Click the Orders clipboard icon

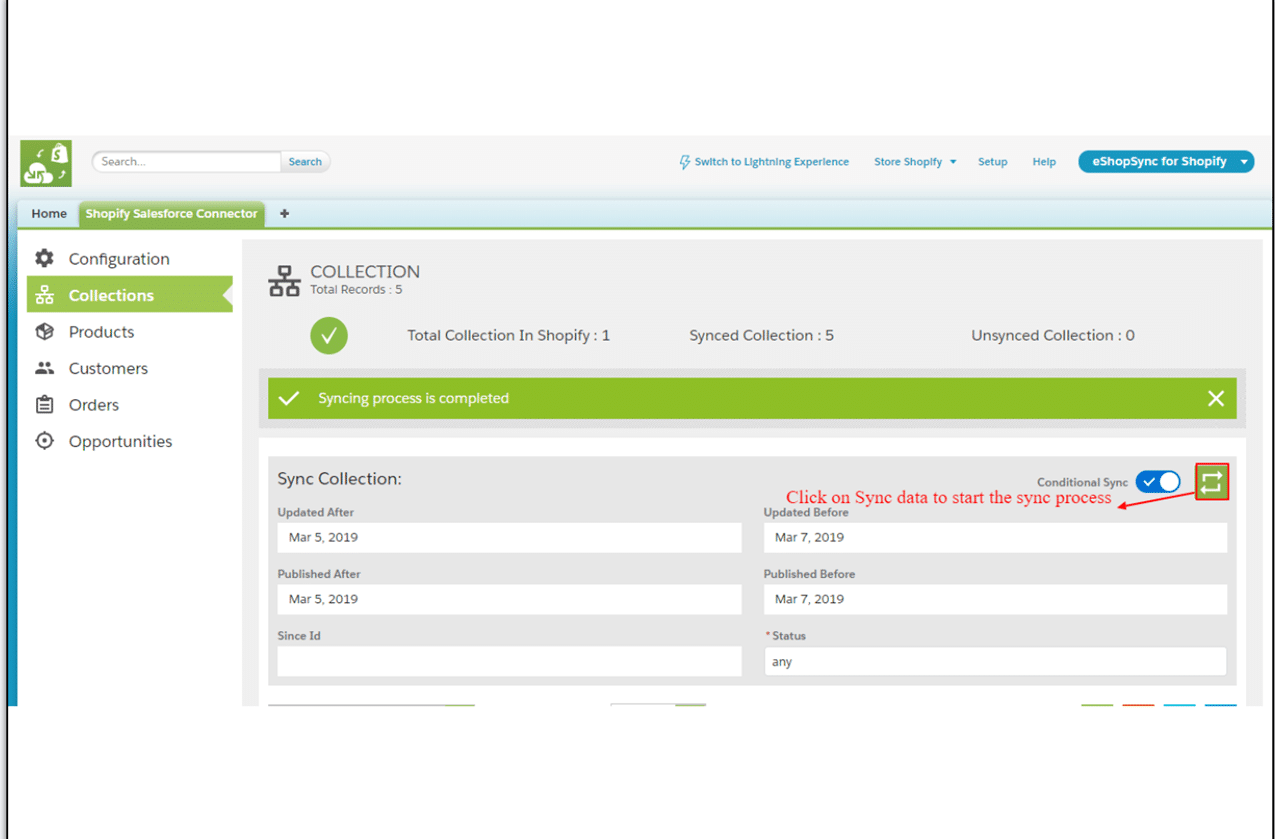pos(44,404)
